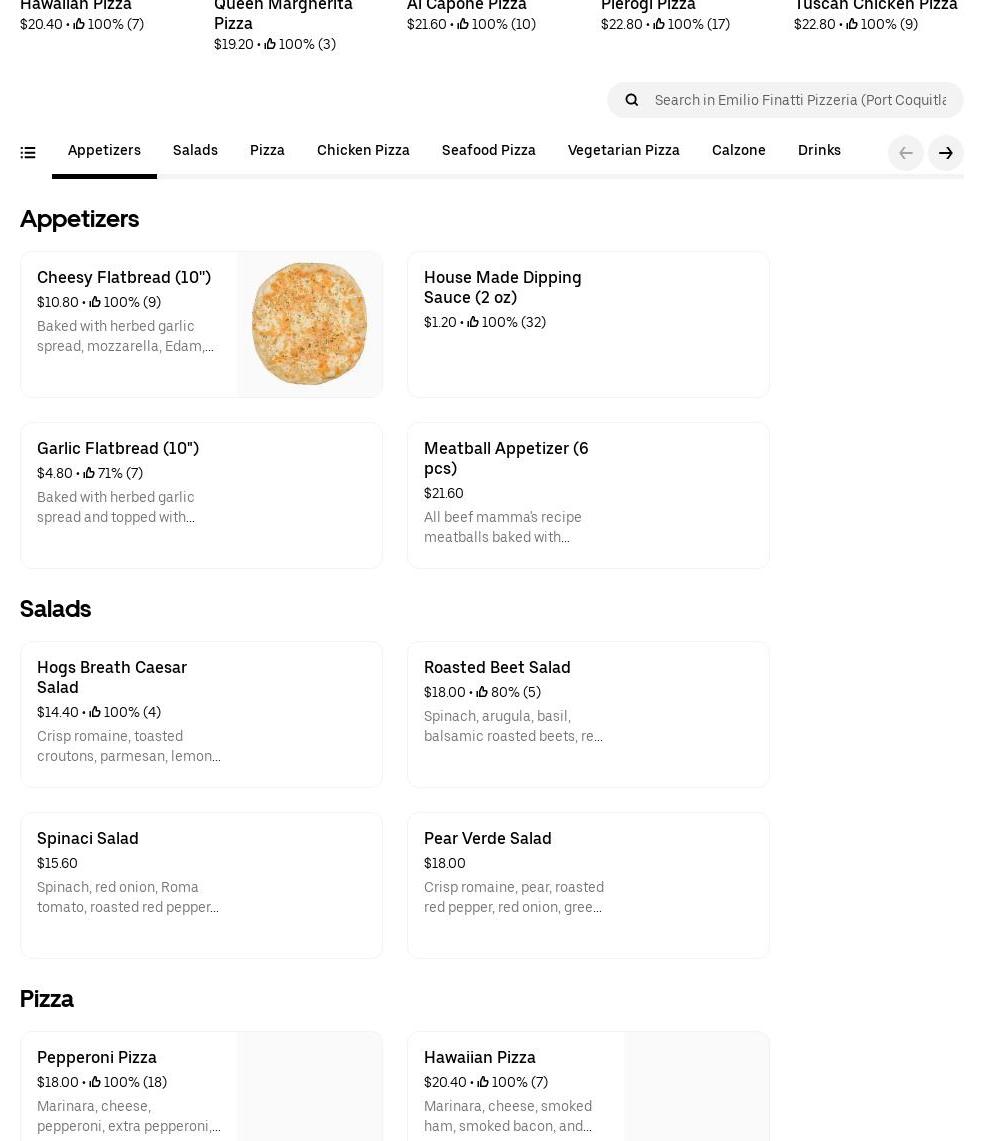984x1141 pixels.
Task: Go to the Vegetarian Pizza tab
Action: (623, 150)
